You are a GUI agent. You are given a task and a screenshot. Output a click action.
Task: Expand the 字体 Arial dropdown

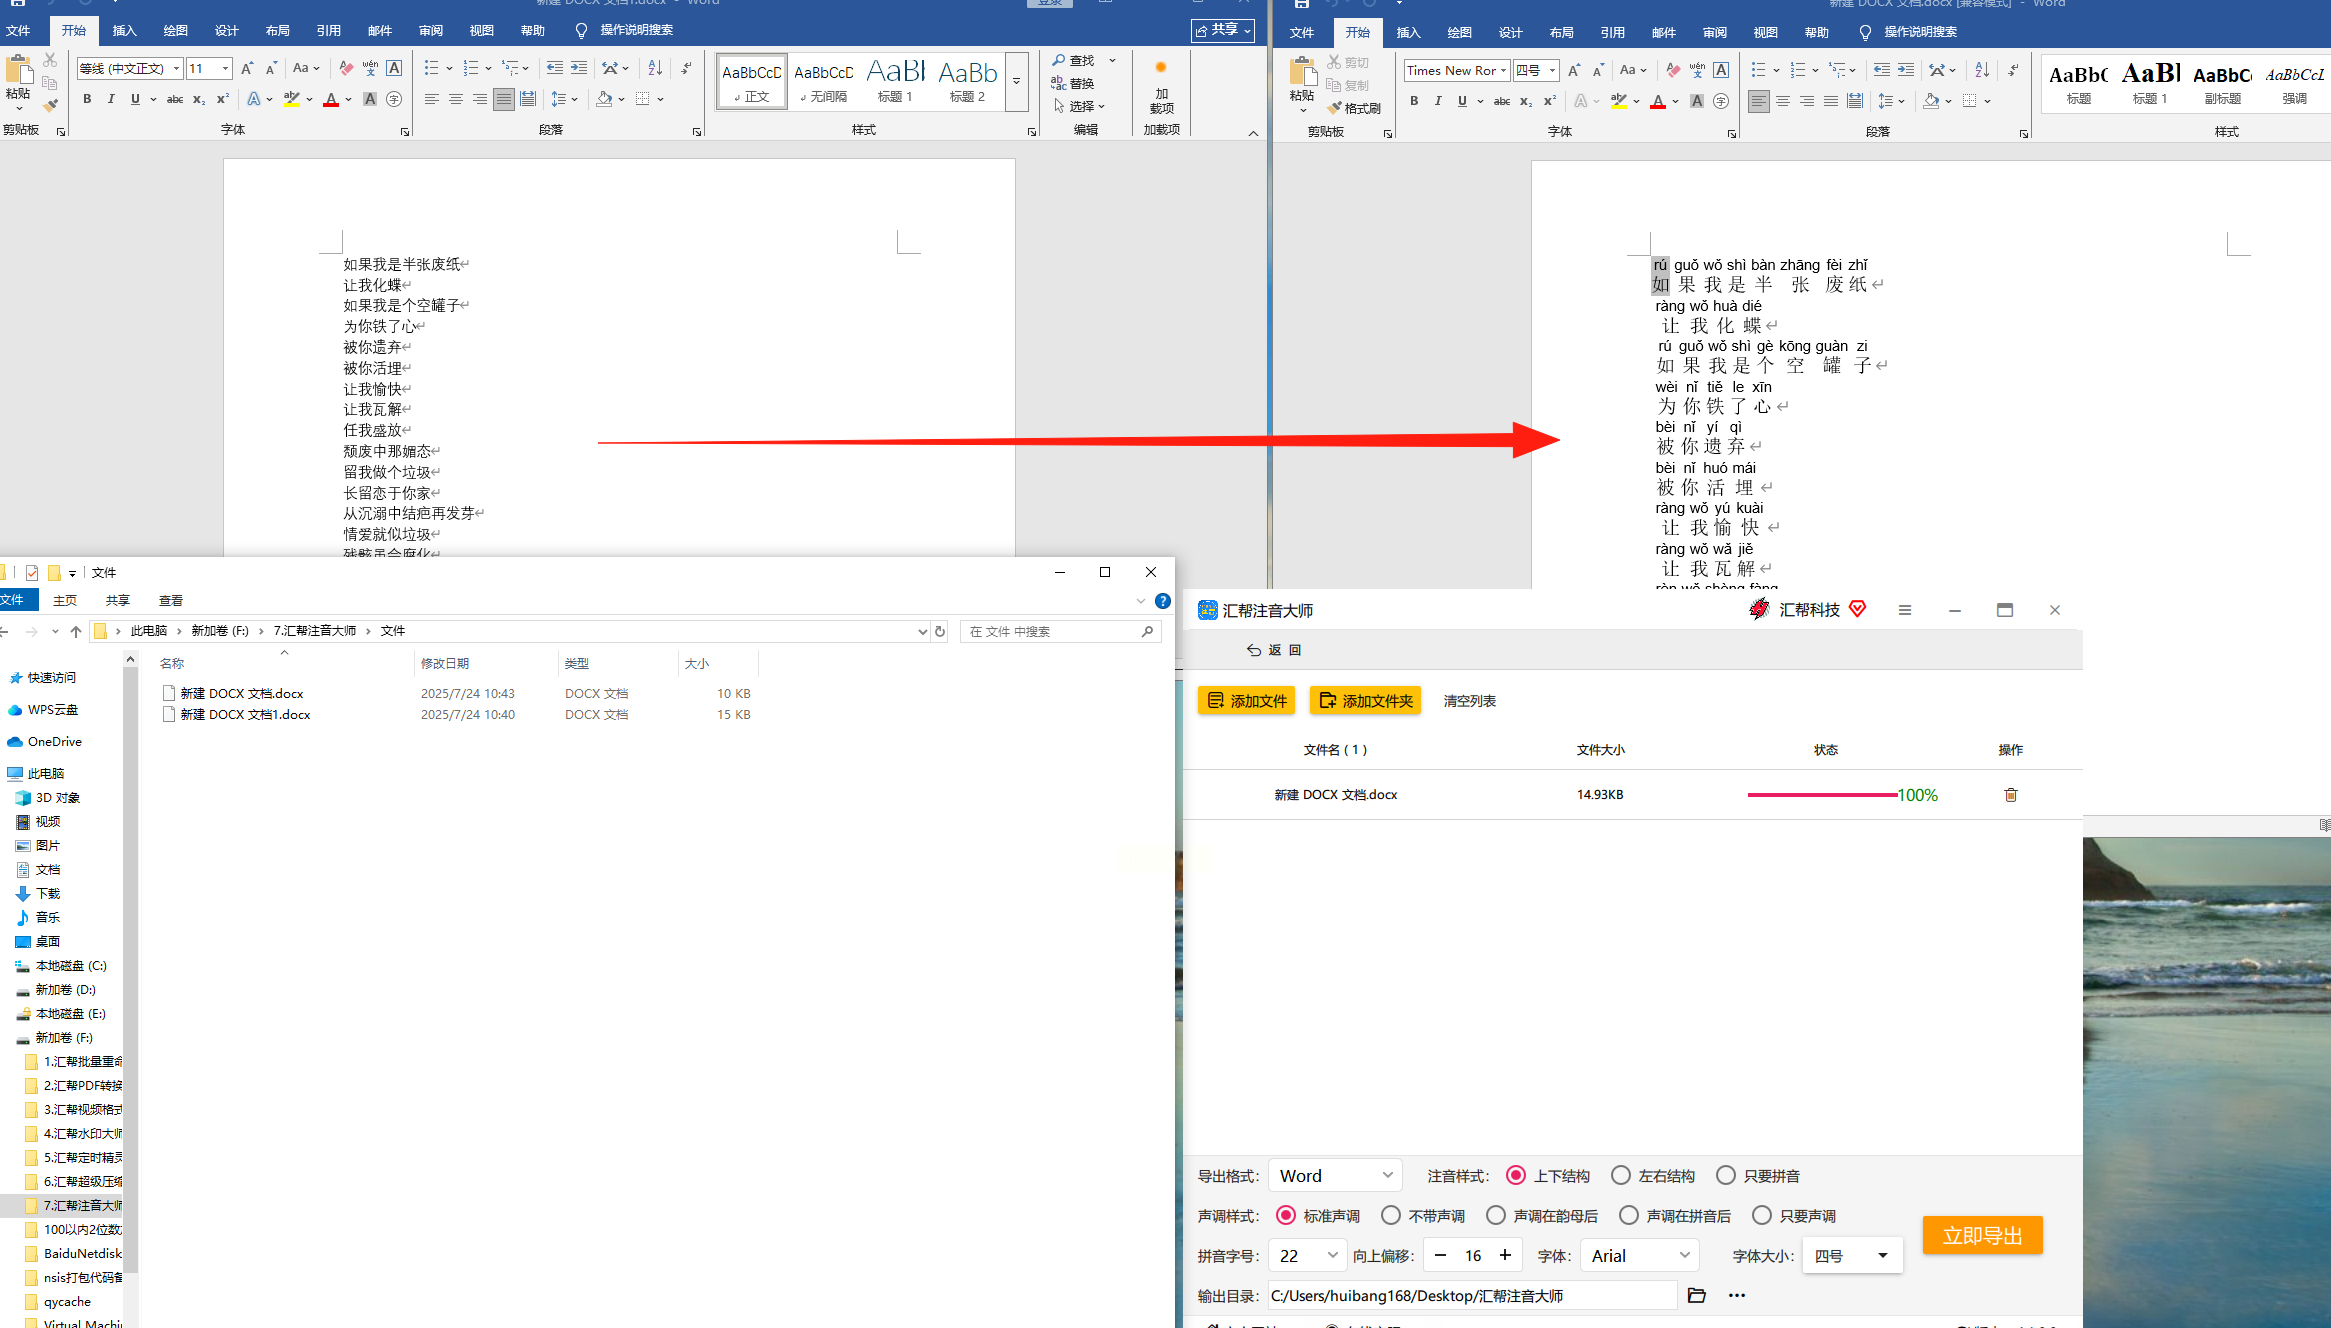[1640, 1256]
